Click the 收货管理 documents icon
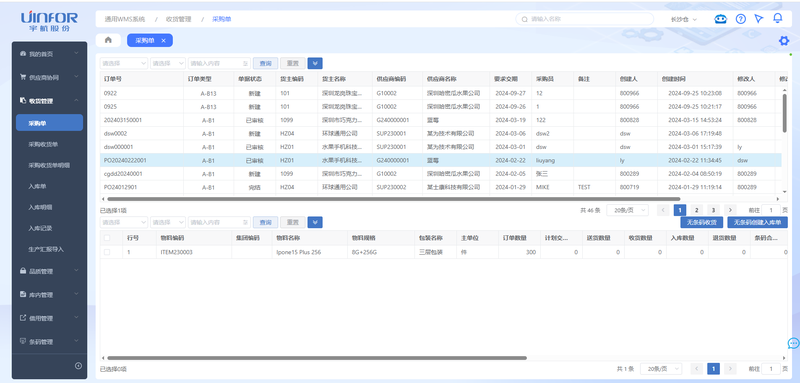The width and height of the screenshot is (800, 383). click(x=22, y=100)
